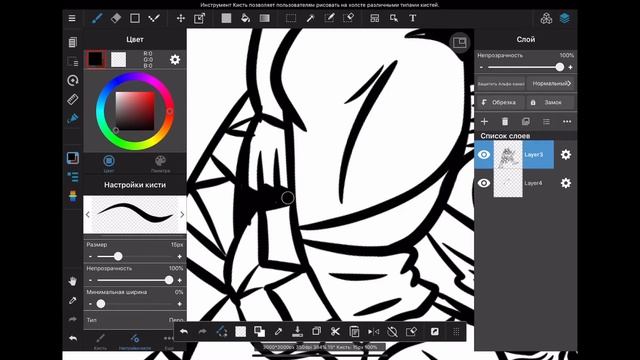
Task: Select the black foreground color swatch
Action: pos(96,59)
